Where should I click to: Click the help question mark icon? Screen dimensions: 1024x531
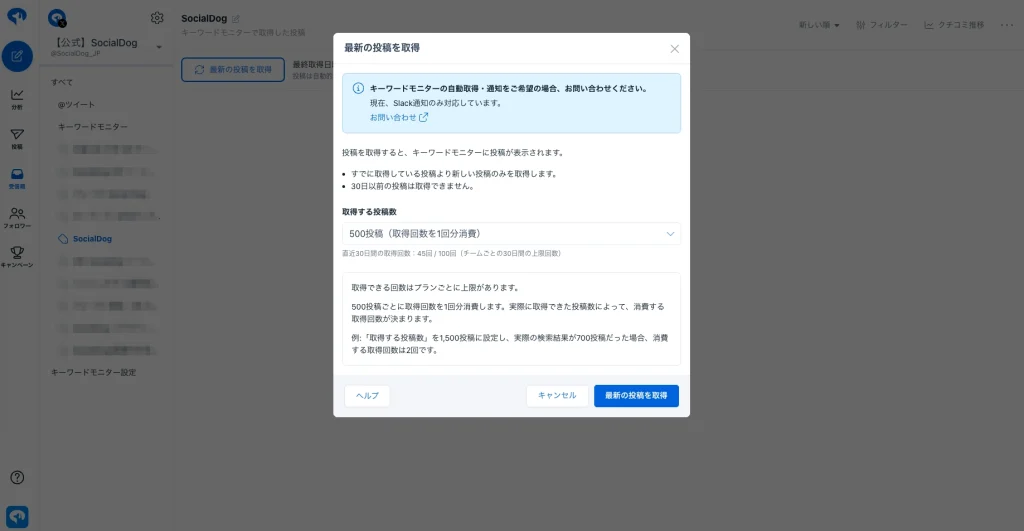tap(17, 477)
